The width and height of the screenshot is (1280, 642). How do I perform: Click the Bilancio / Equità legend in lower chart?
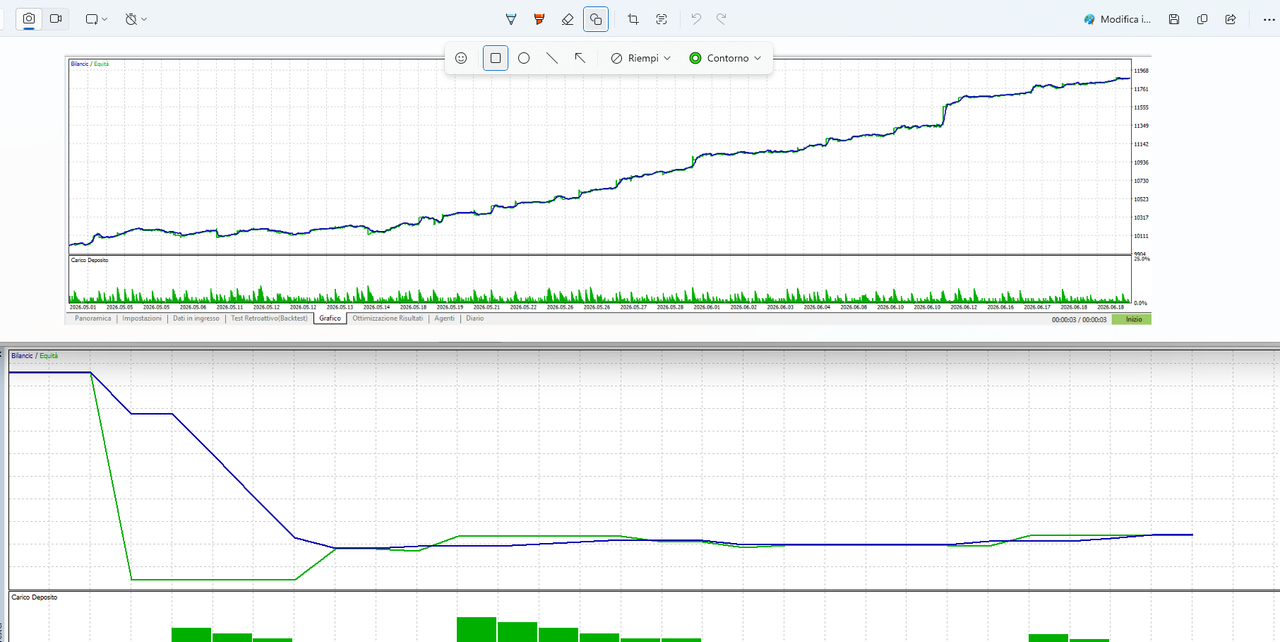pyautogui.click(x=35, y=356)
